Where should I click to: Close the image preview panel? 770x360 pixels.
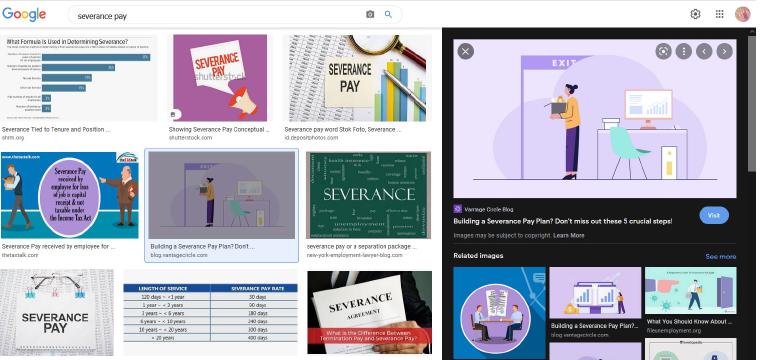[x=466, y=51]
